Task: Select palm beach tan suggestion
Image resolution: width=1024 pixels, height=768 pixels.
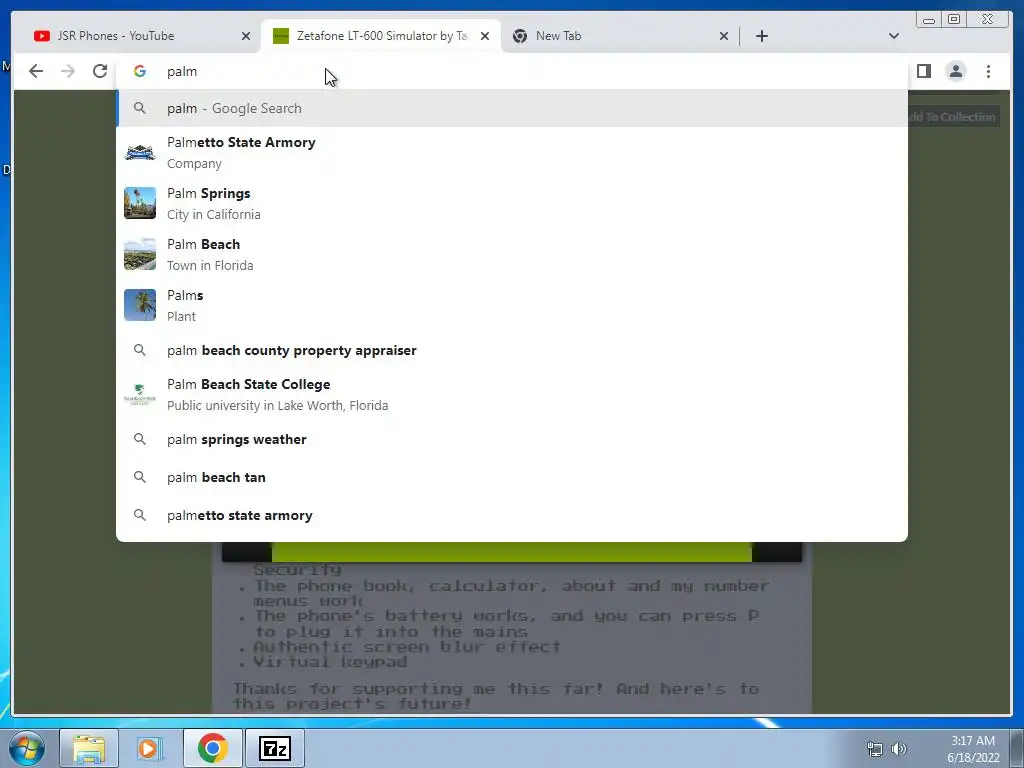Action: click(x=512, y=477)
